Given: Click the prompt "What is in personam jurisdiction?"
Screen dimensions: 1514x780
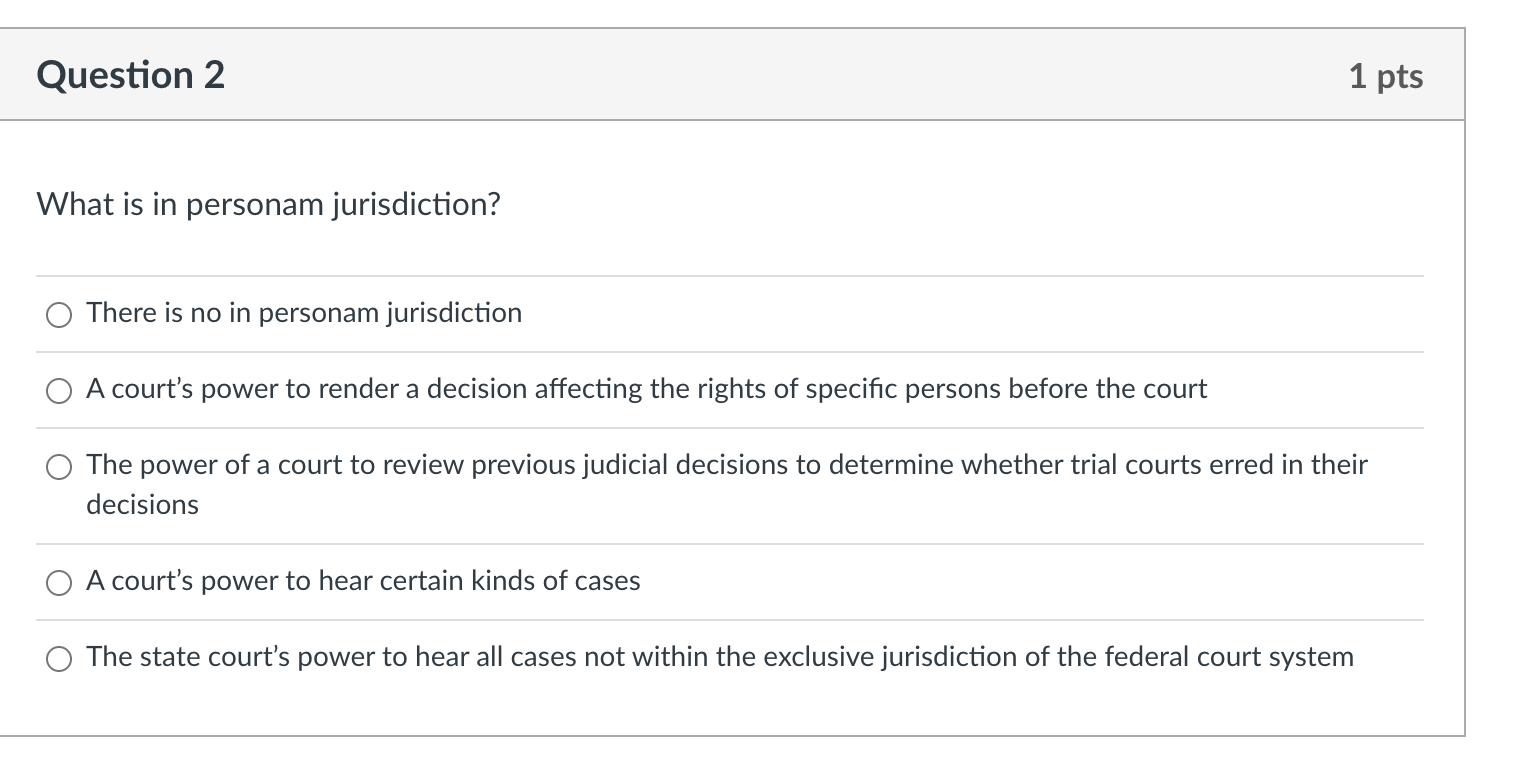Looking at the screenshot, I should (268, 205).
